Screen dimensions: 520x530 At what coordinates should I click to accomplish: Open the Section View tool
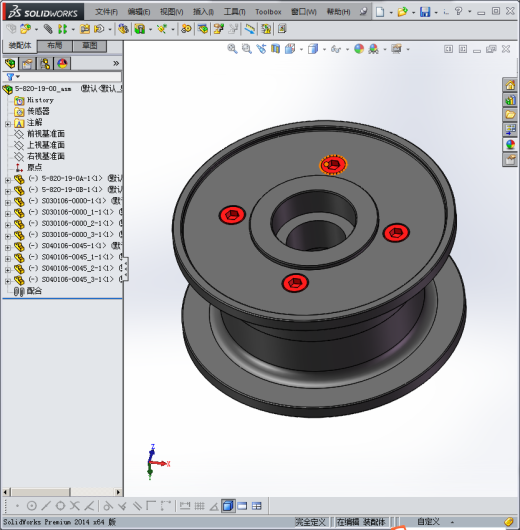[x=275, y=49]
